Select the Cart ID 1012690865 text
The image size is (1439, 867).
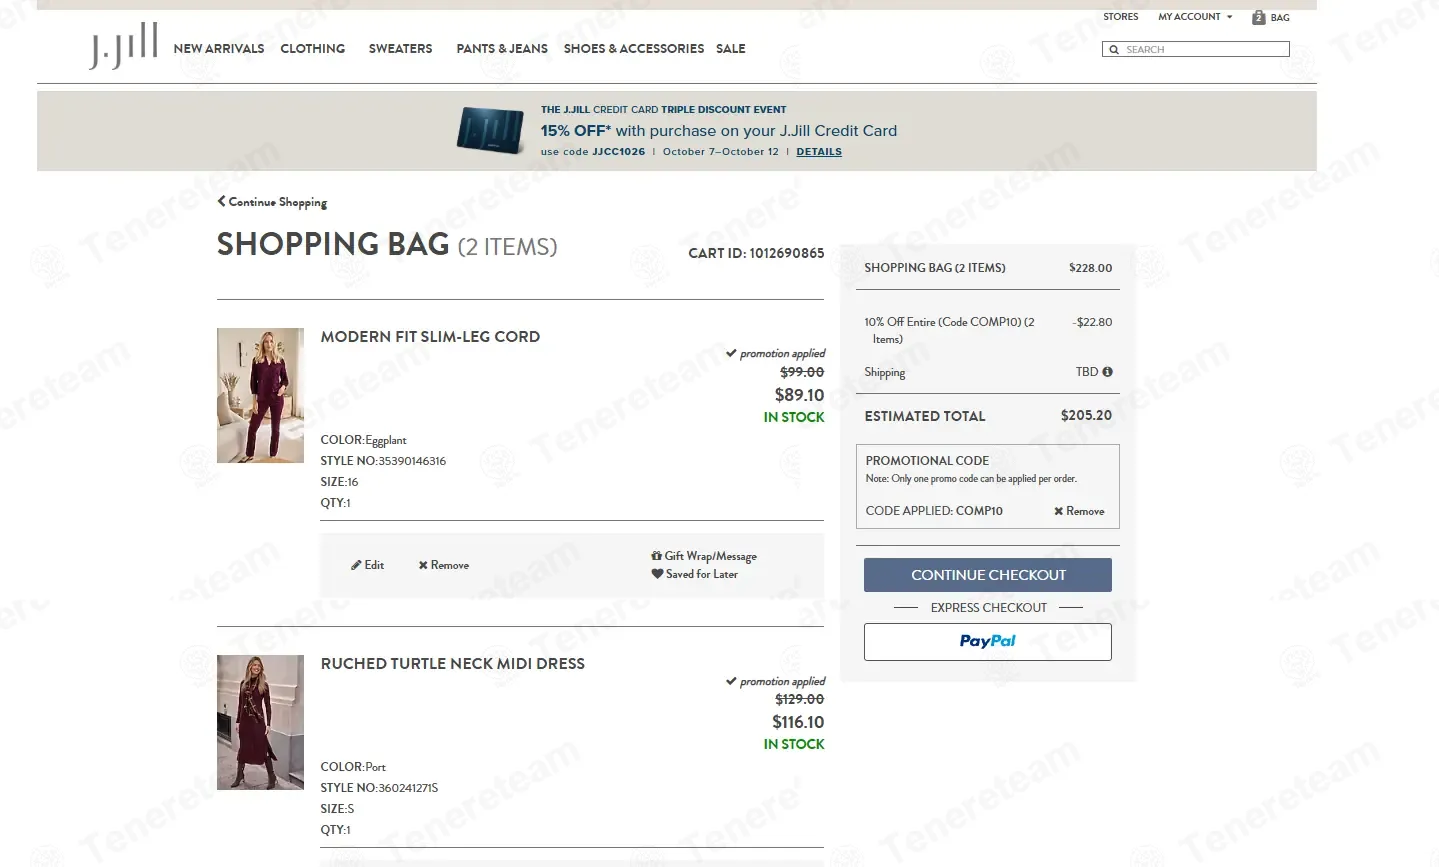(x=756, y=253)
